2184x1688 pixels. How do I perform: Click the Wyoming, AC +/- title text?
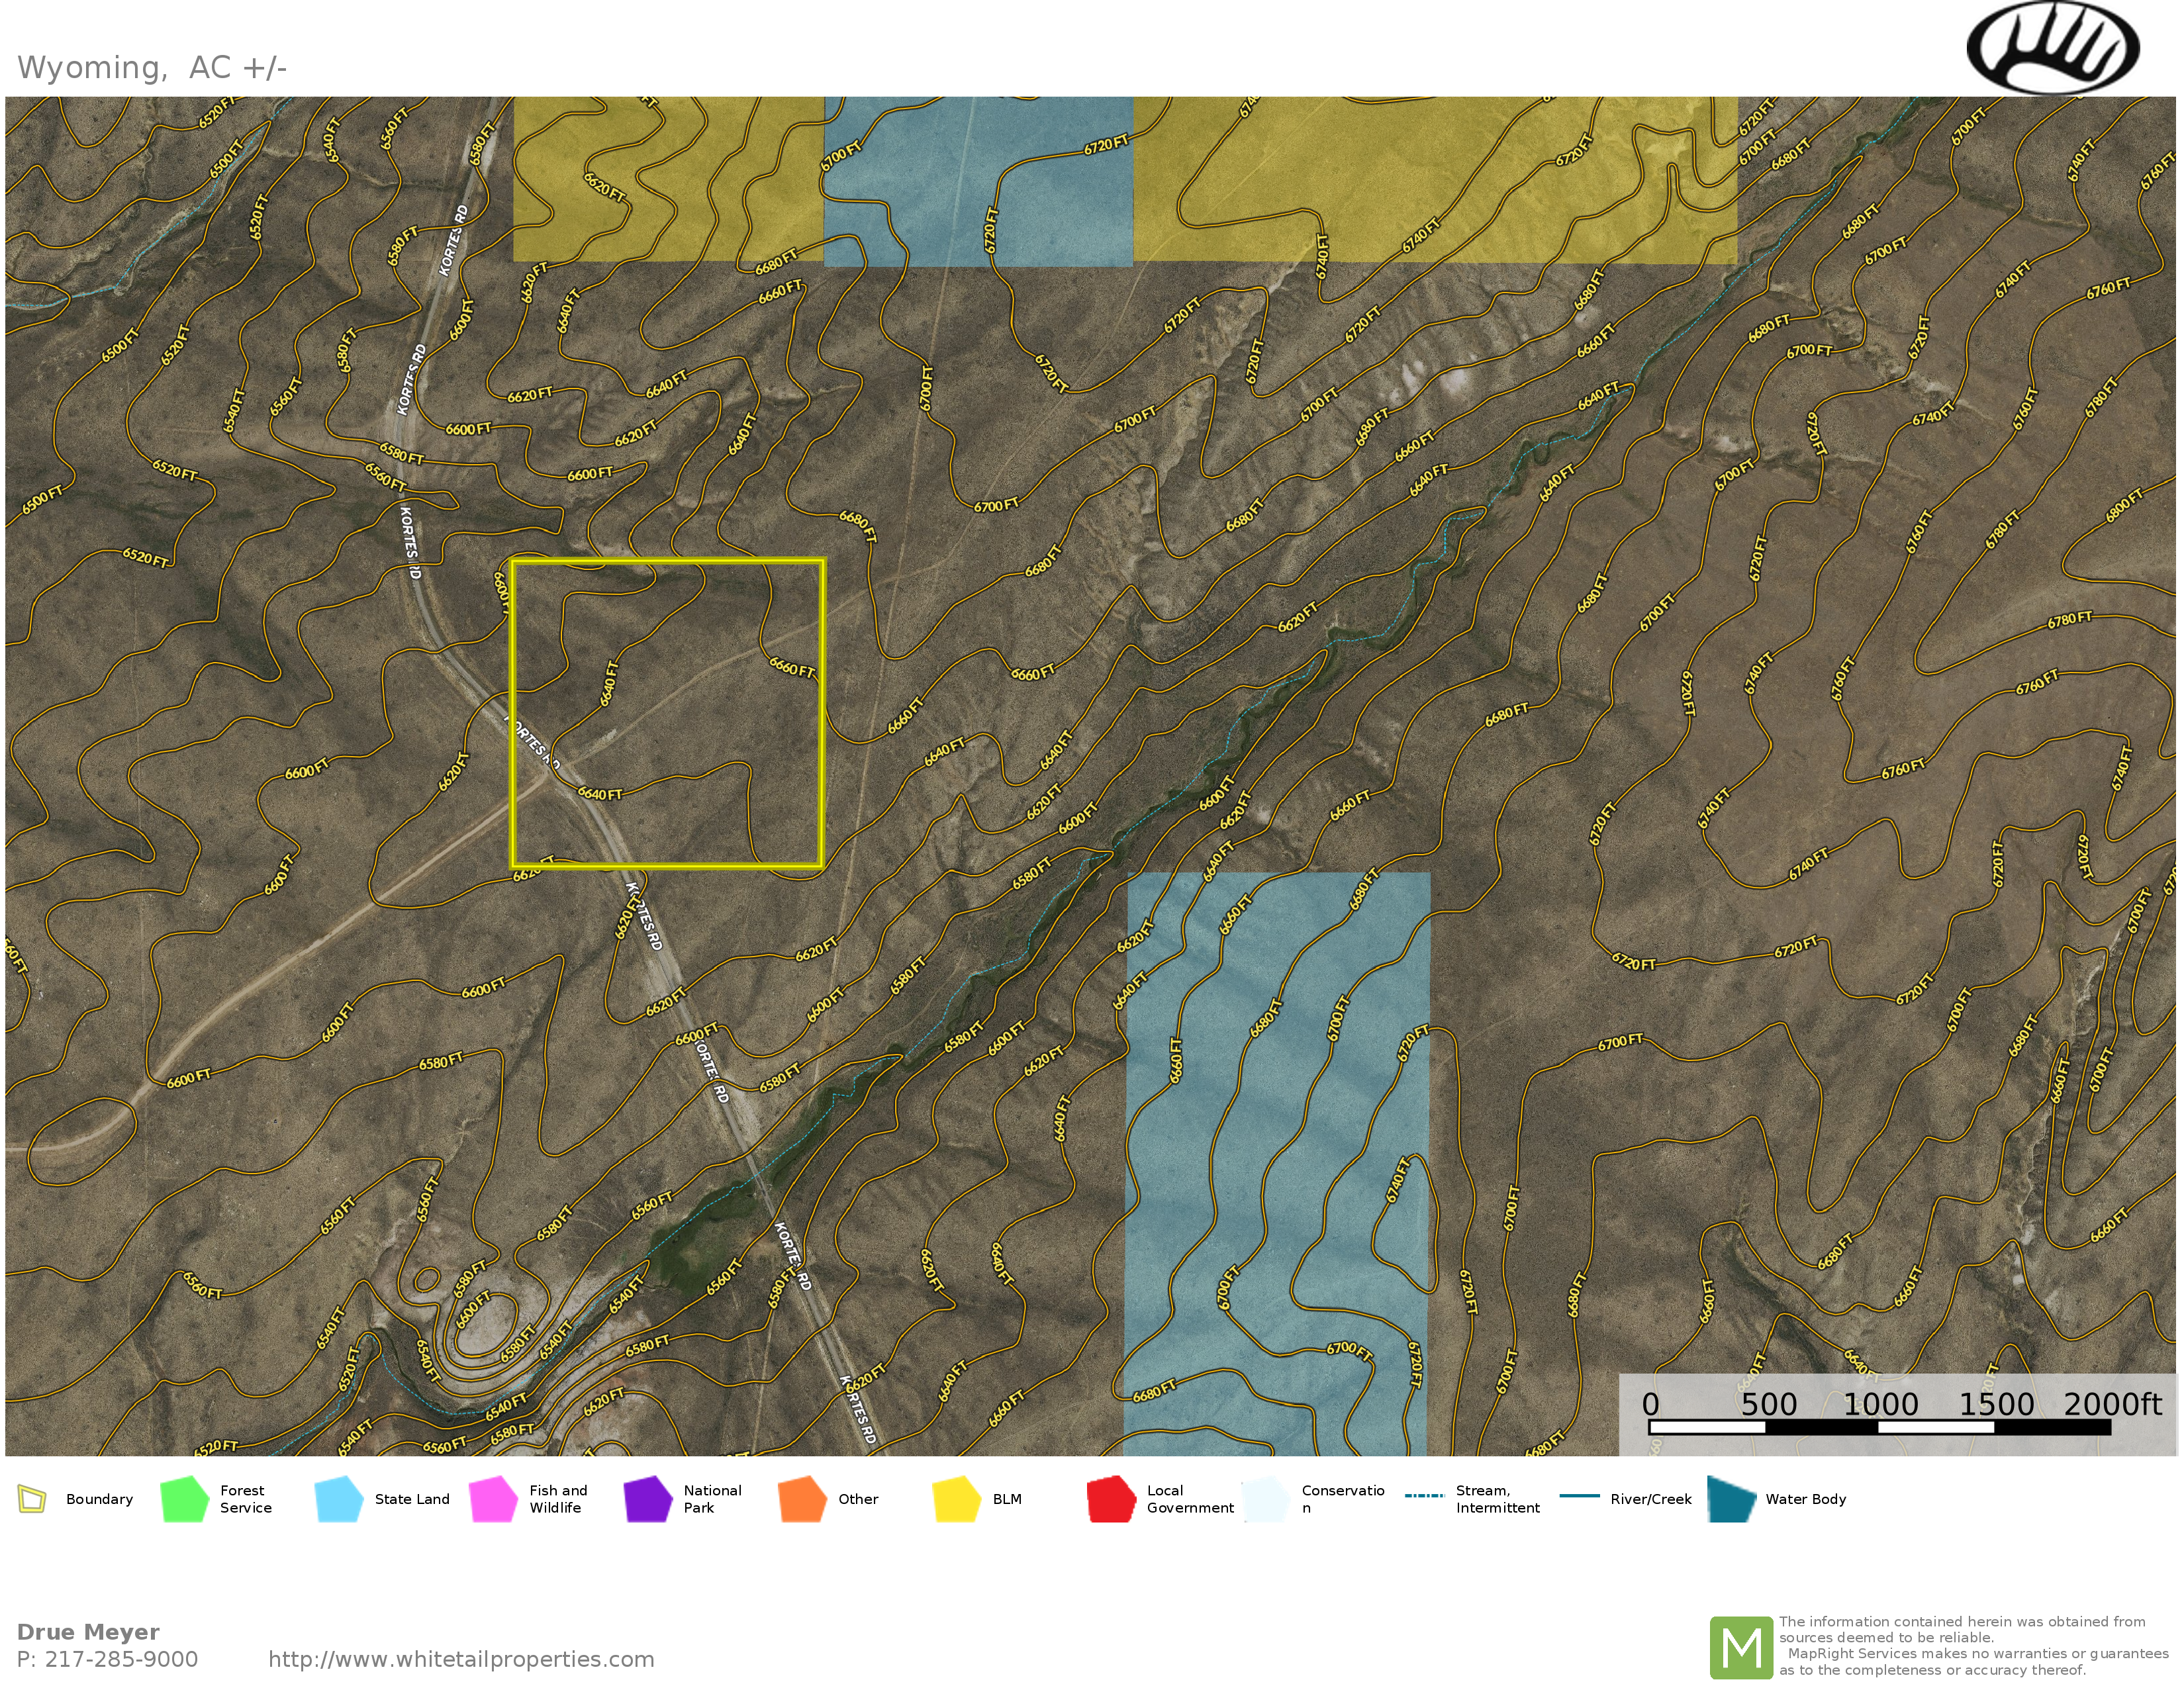pyautogui.click(x=152, y=68)
